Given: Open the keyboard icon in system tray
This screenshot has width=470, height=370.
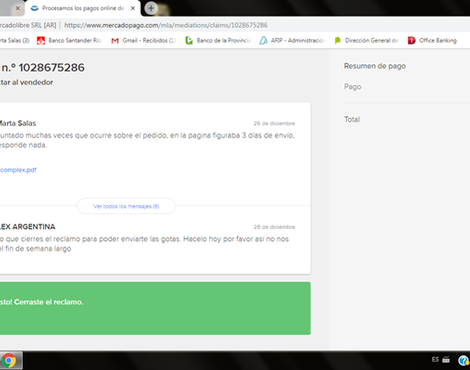Looking at the screenshot, I should (446, 359).
